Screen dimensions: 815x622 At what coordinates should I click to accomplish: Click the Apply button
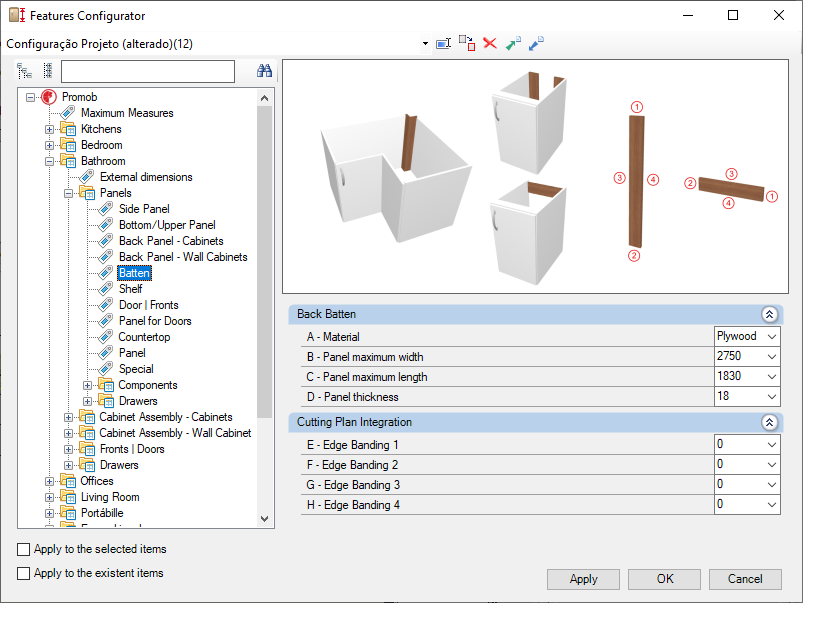pos(583,579)
